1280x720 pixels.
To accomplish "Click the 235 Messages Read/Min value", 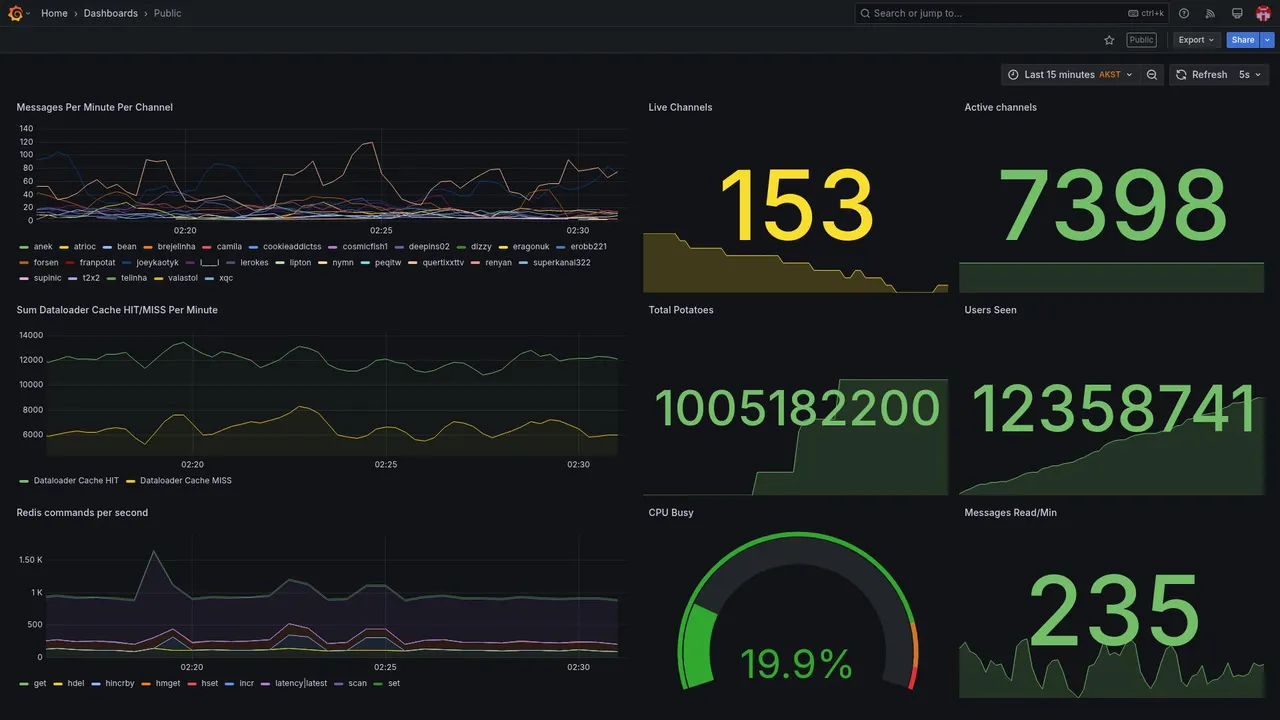I will click(x=1113, y=611).
